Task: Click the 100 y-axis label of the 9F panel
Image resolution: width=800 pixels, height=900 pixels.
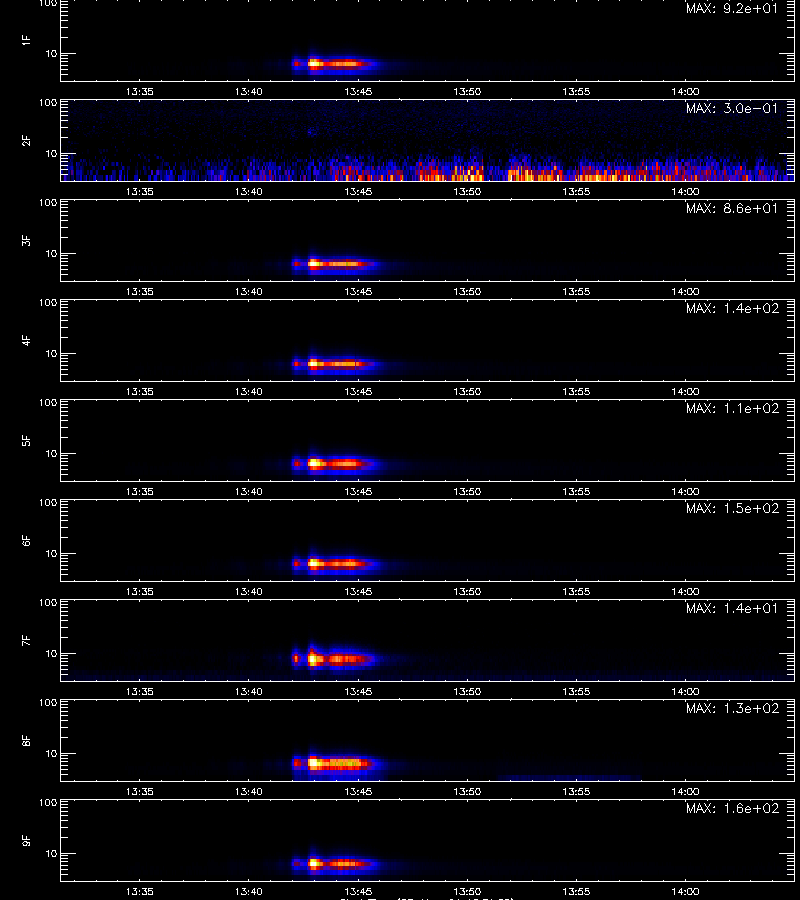Action: coord(48,802)
